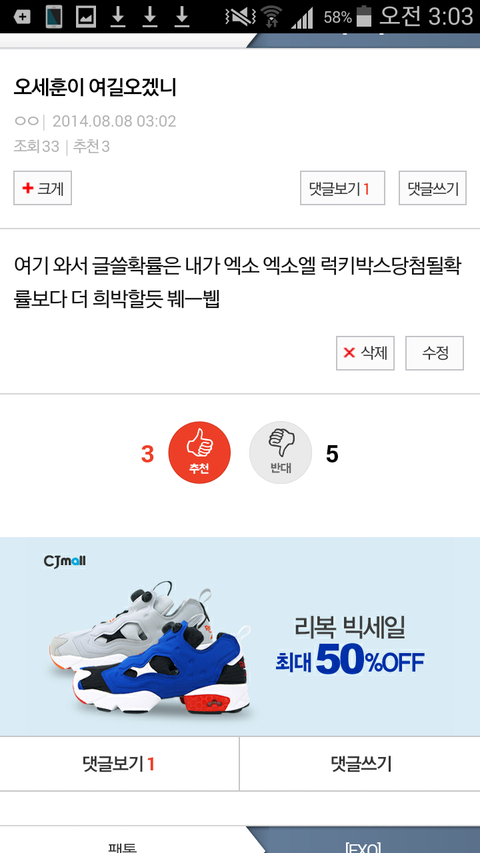480x853 pixels.
Task: Tap the red thumbs-up 추천 button
Action: click(x=199, y=453)
